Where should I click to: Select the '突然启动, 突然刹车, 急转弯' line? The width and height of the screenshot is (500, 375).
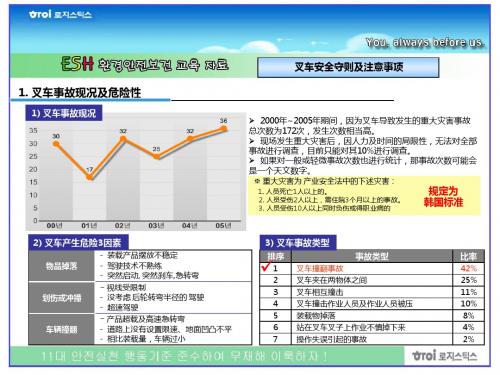point(149,276)
